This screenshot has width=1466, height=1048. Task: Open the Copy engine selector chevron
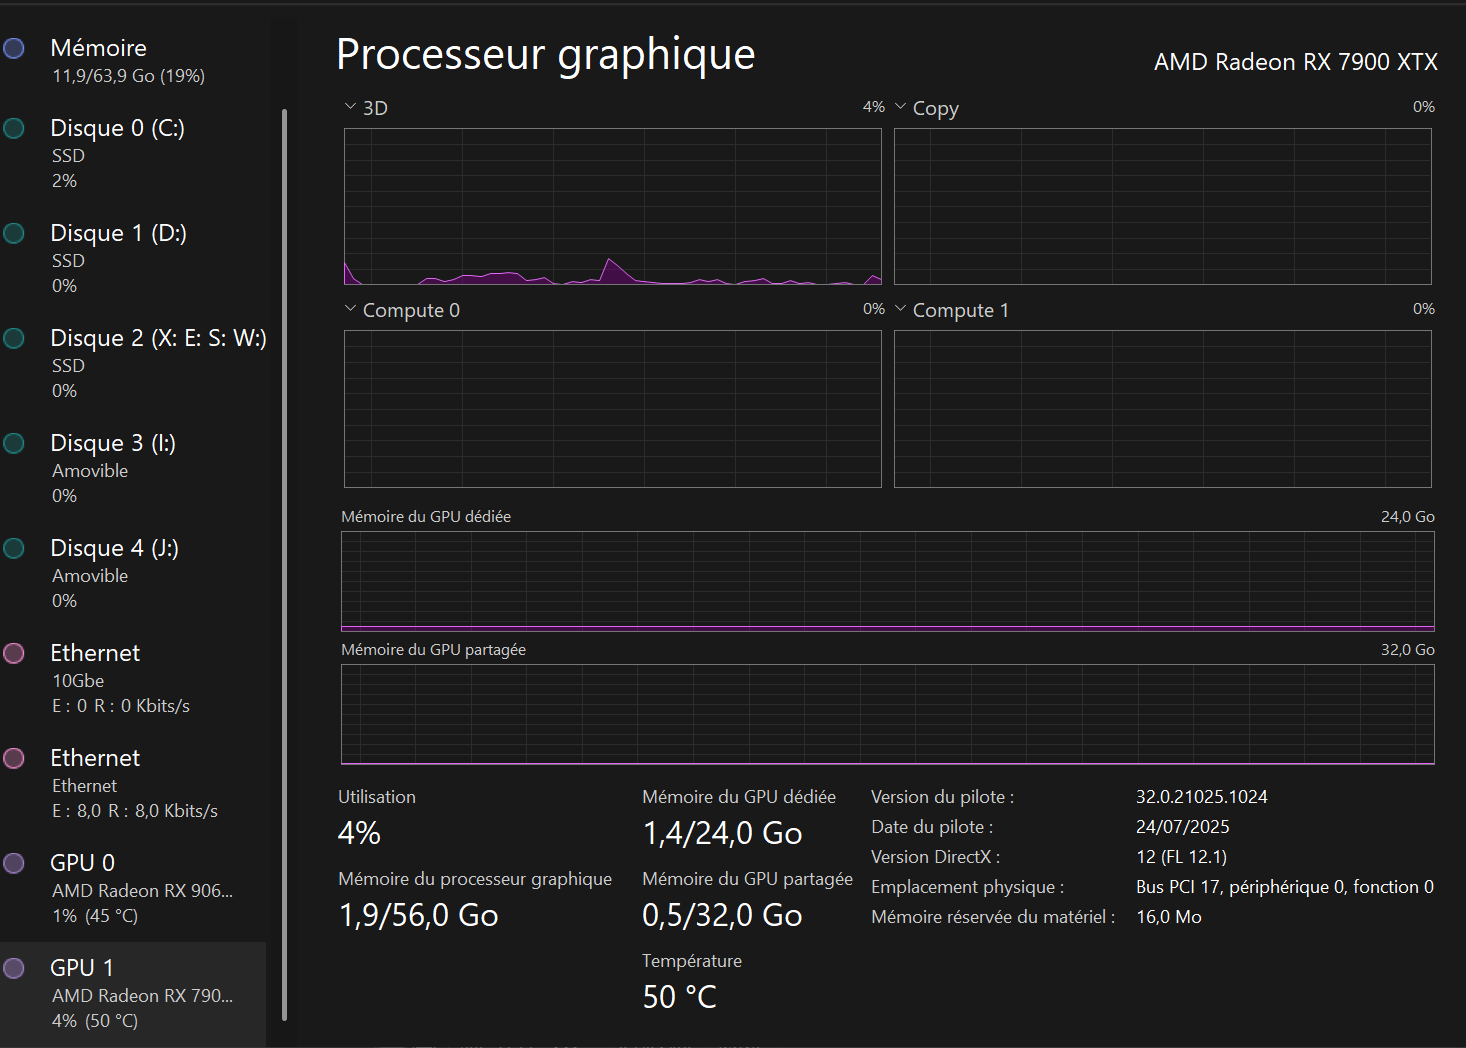(x=900, y=106)
